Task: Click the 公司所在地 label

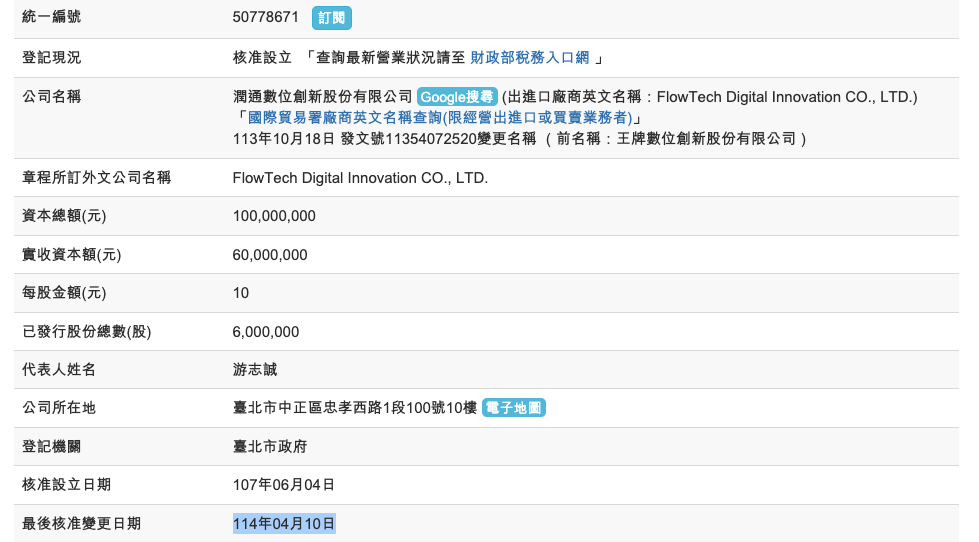Action: tap(59, 408)
